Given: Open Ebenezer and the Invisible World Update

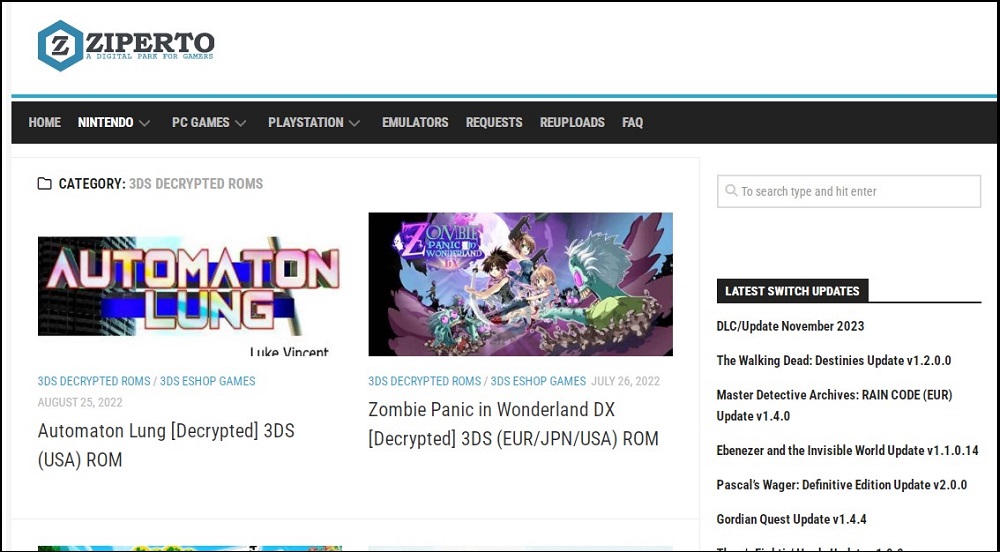Looking at the screenshot, I should [847, 451].
